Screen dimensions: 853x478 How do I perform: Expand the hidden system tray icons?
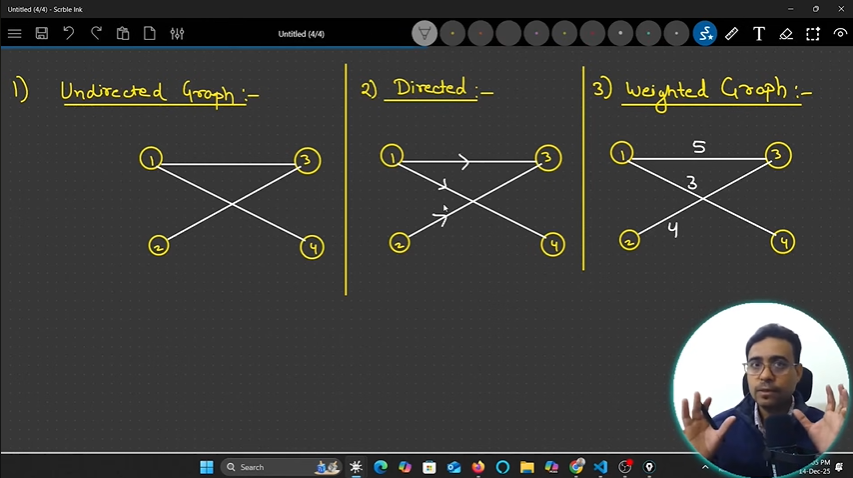(x=705, y=467)
